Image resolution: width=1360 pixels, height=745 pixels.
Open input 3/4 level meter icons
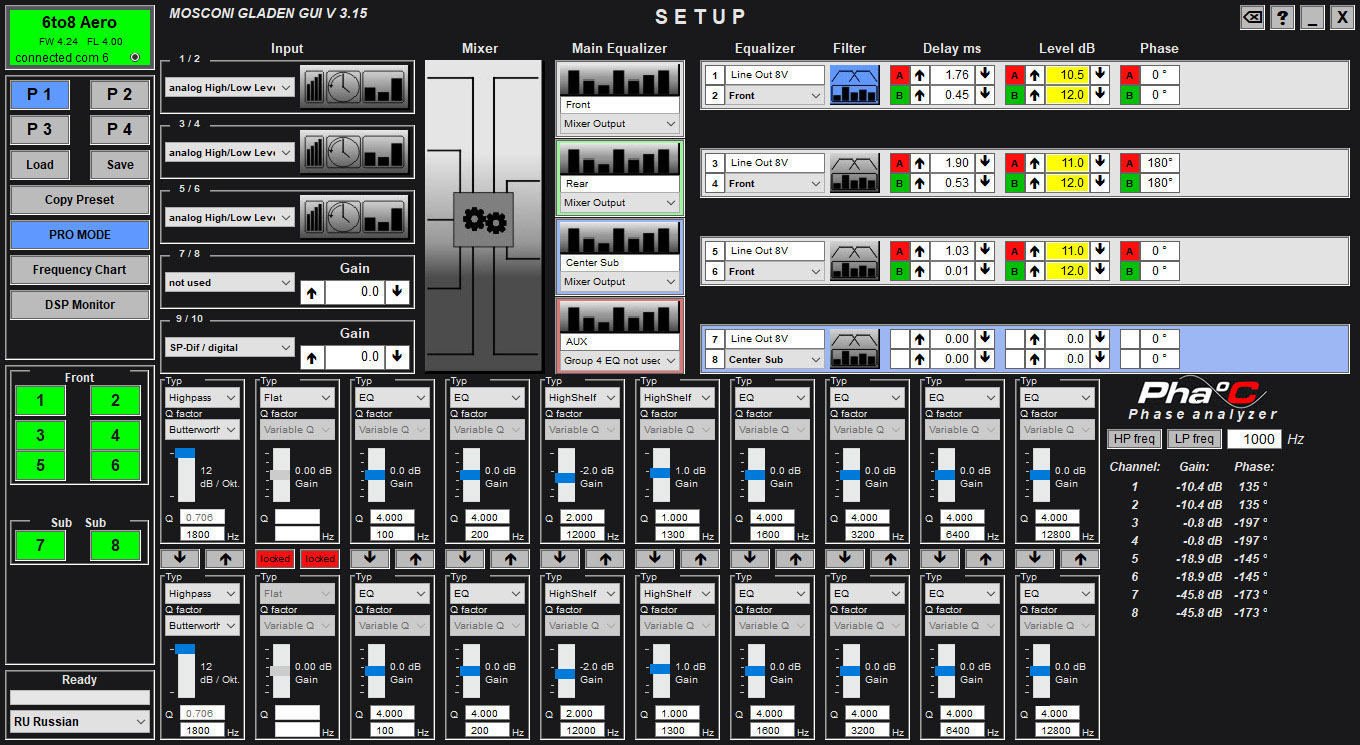click(355, 152)
